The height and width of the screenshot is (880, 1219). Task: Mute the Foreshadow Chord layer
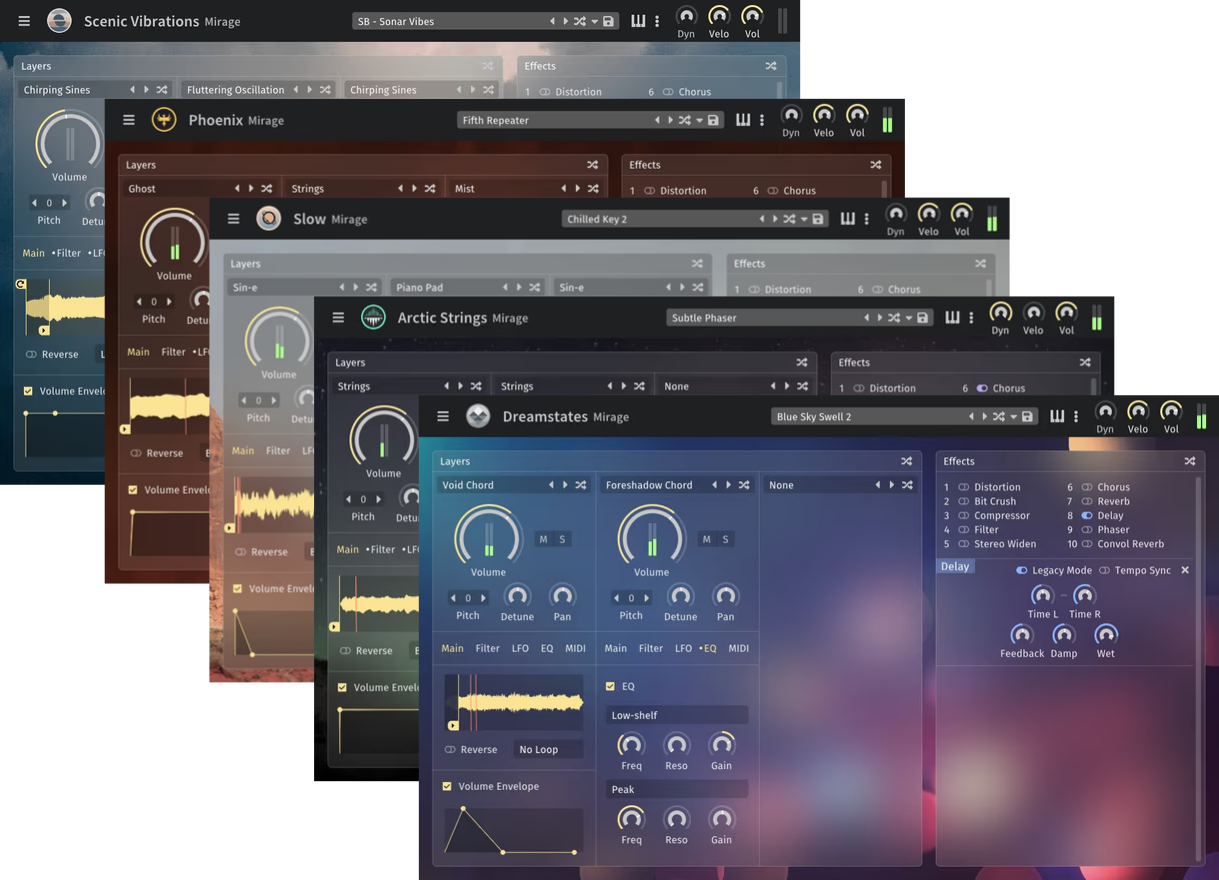tap(706, 540)
